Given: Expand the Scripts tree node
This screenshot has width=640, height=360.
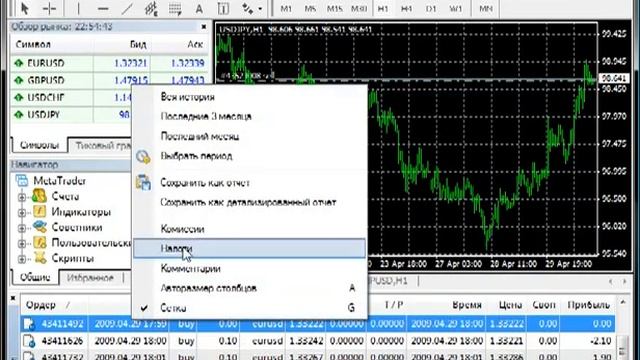Looking at the screenshot, I should click(22, 259).
